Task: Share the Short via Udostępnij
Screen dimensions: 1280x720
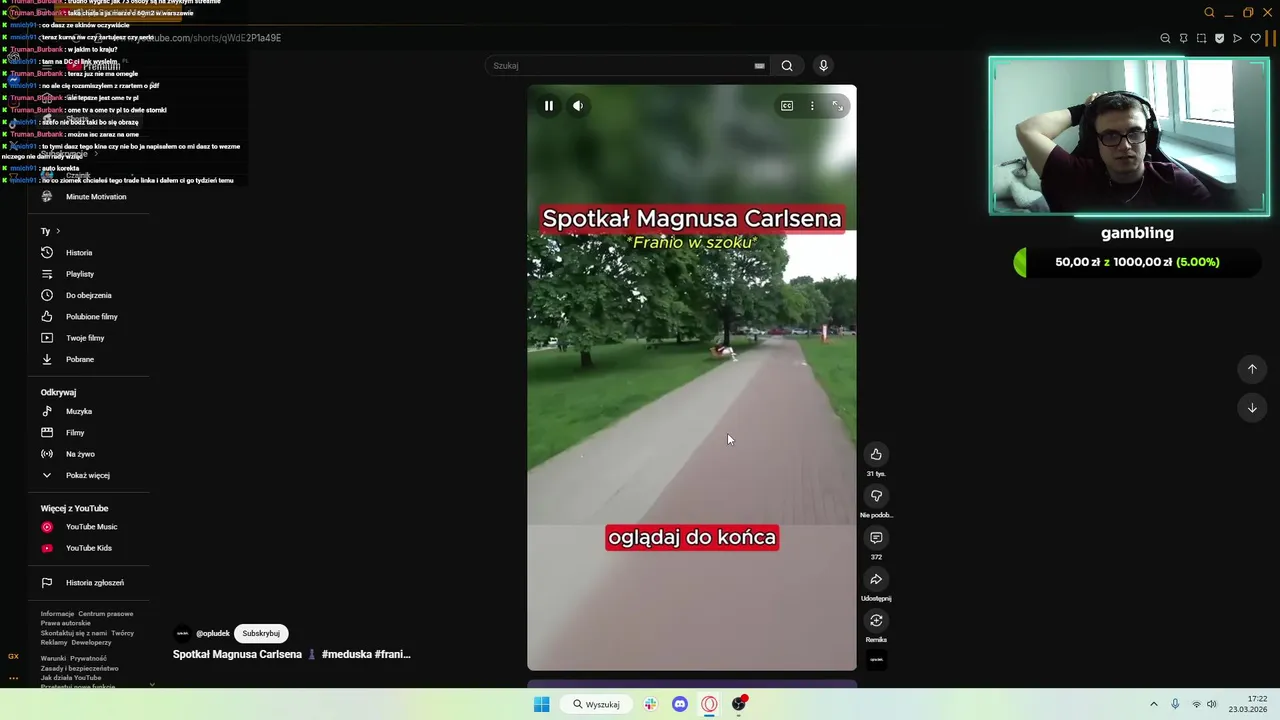Action: tap(876, 580)
